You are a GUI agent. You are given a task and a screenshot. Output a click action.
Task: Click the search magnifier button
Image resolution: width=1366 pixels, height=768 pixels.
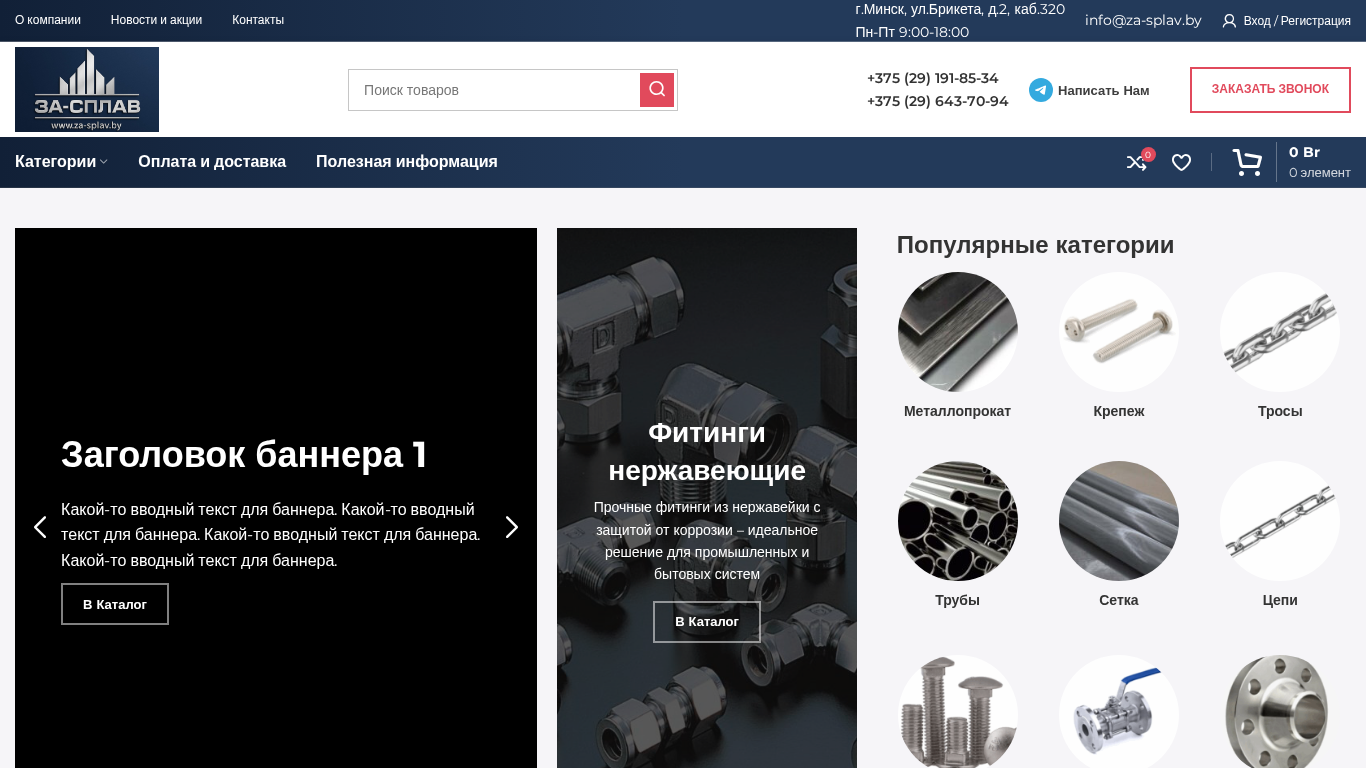pyautogui.click(x=657, y=90)
